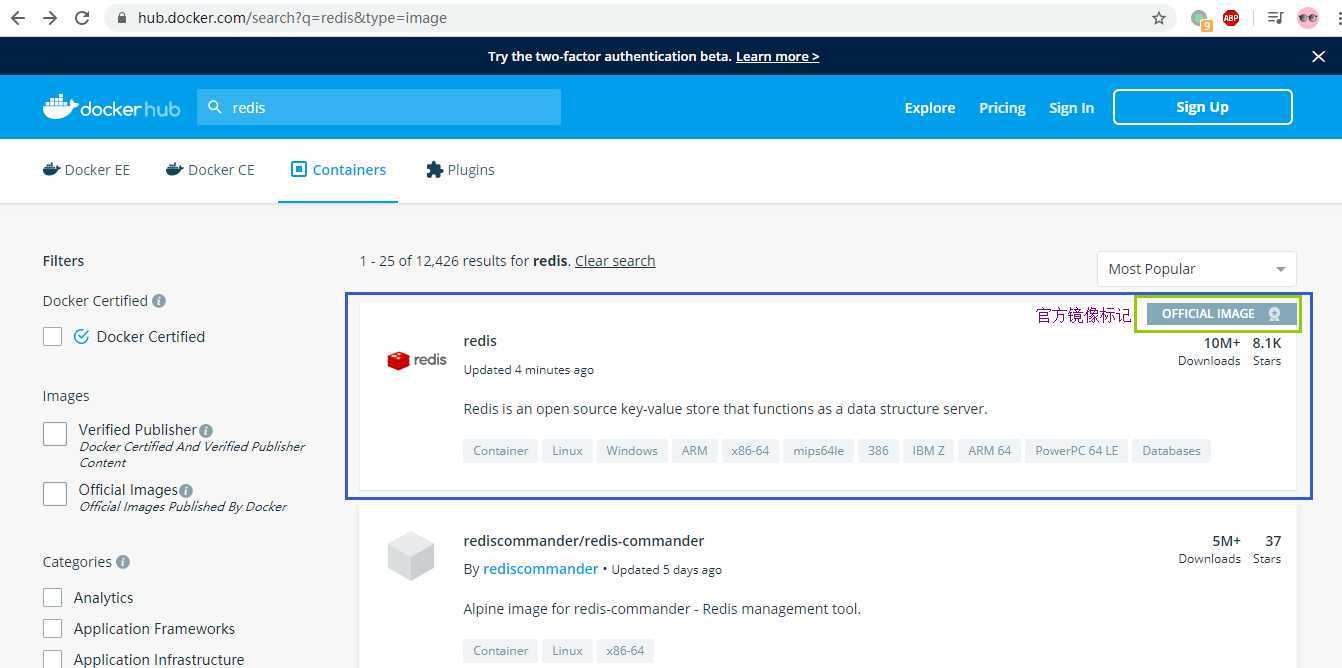Check the Official Images filter
Screen dimensions: 1342x668
point(55,494)
